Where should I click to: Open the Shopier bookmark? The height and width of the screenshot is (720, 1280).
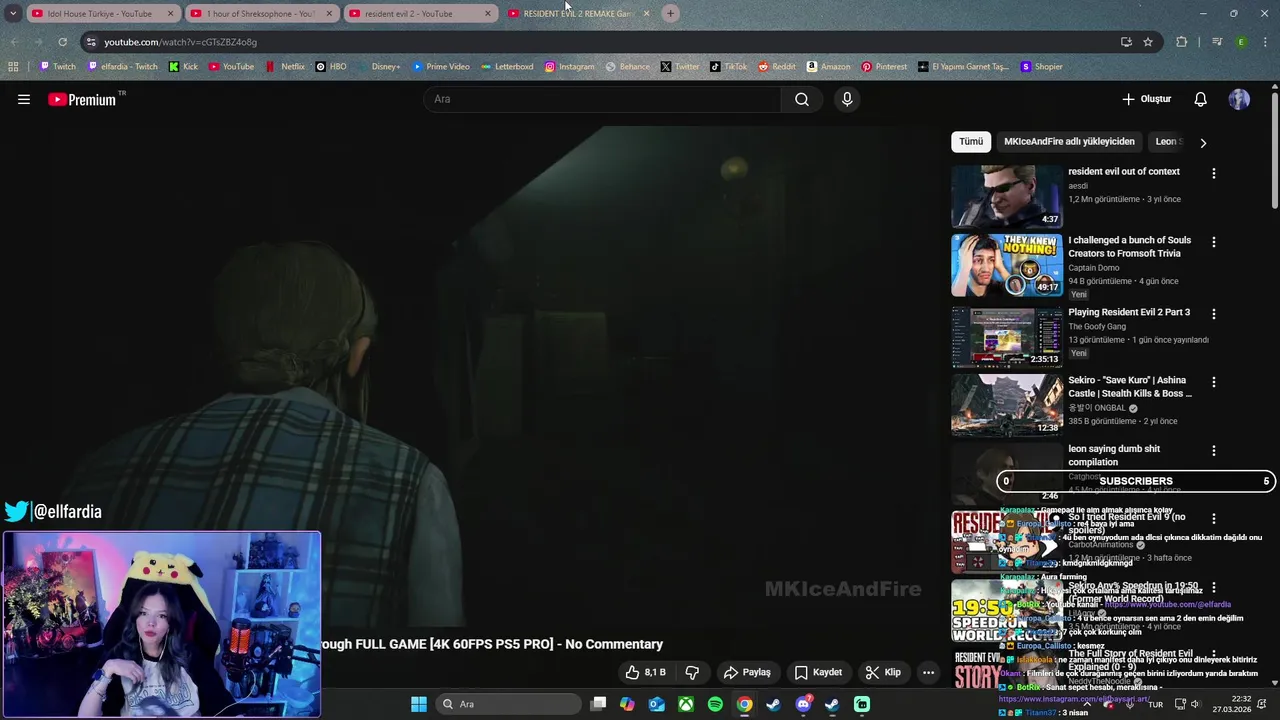[x=1041, y=67]
